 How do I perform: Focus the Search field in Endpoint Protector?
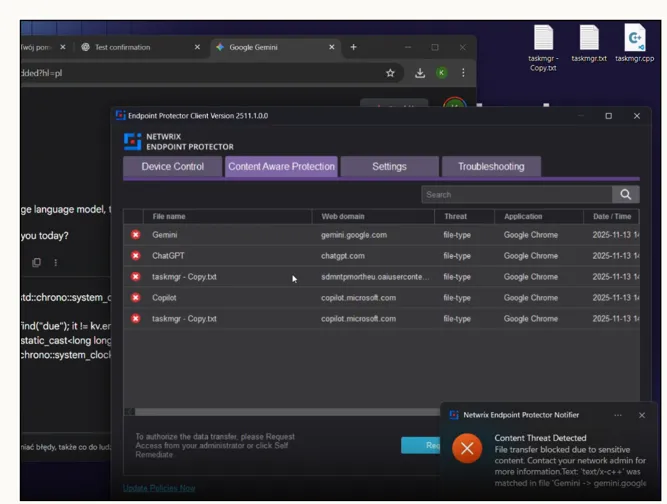[x=517, y=194]
